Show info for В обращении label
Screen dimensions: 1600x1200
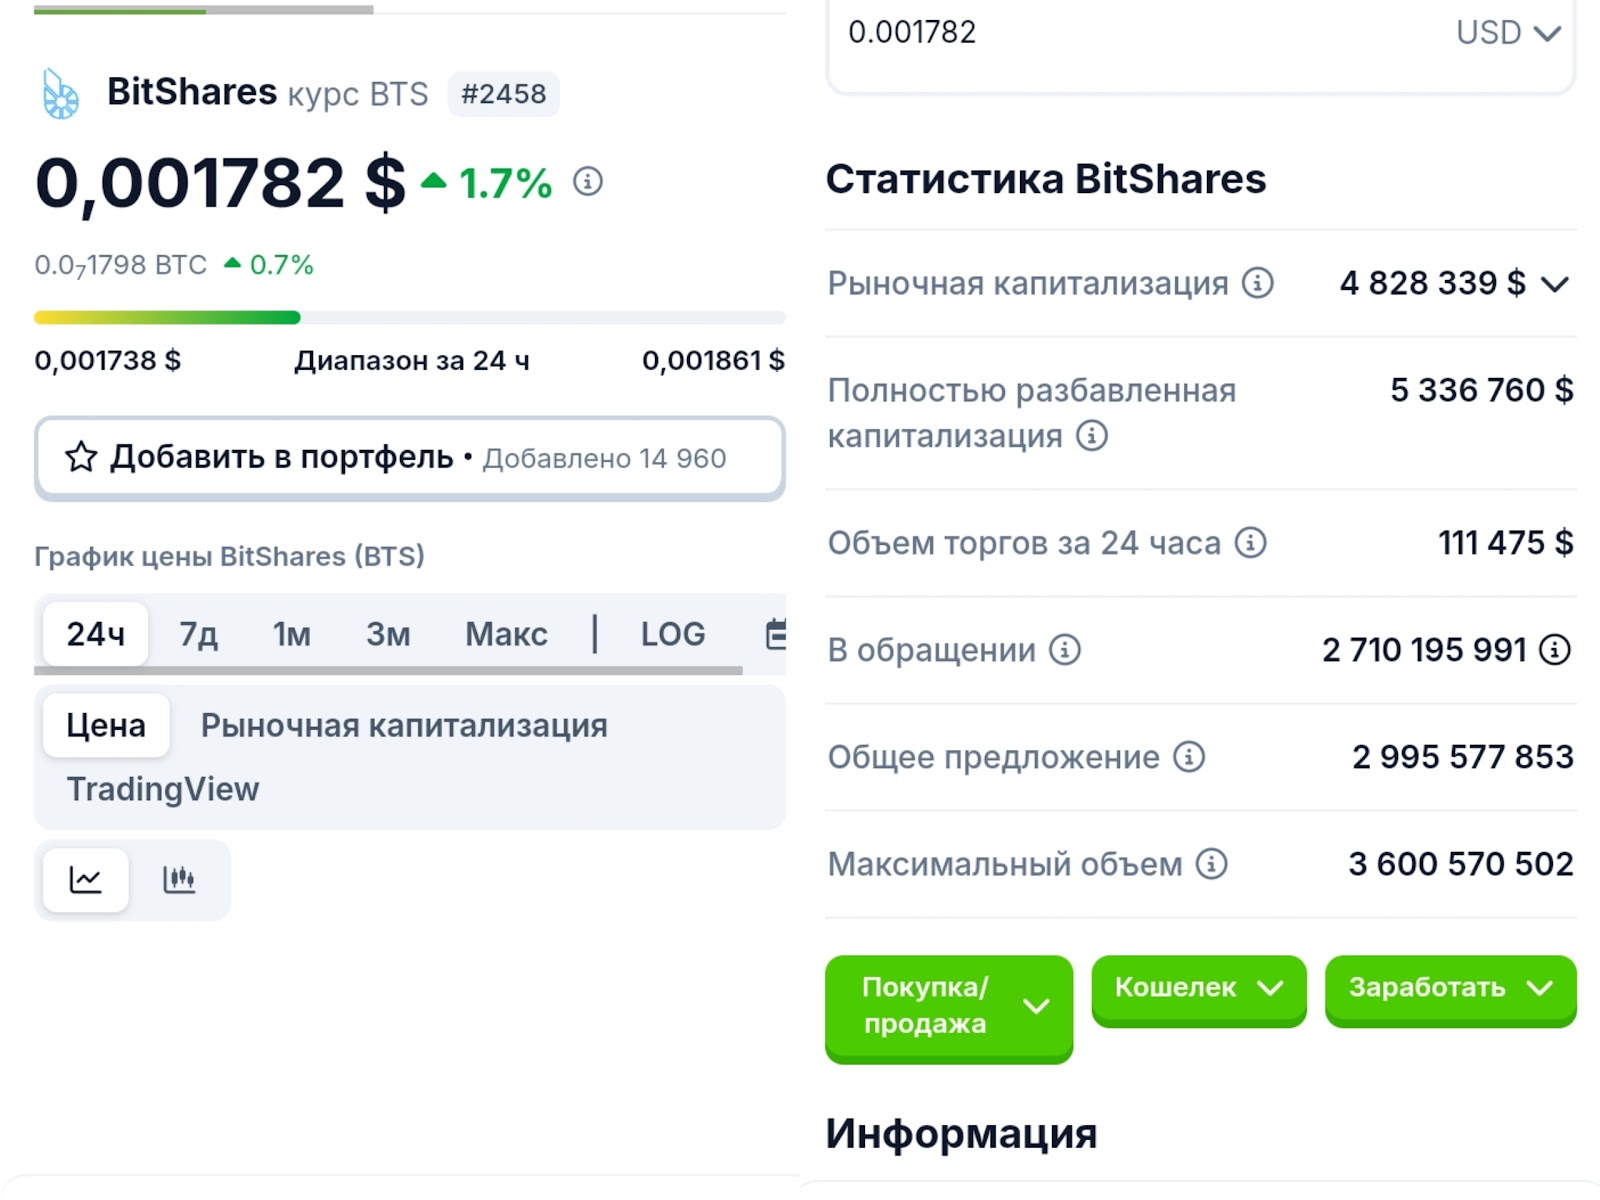(x=1065, y=650)
